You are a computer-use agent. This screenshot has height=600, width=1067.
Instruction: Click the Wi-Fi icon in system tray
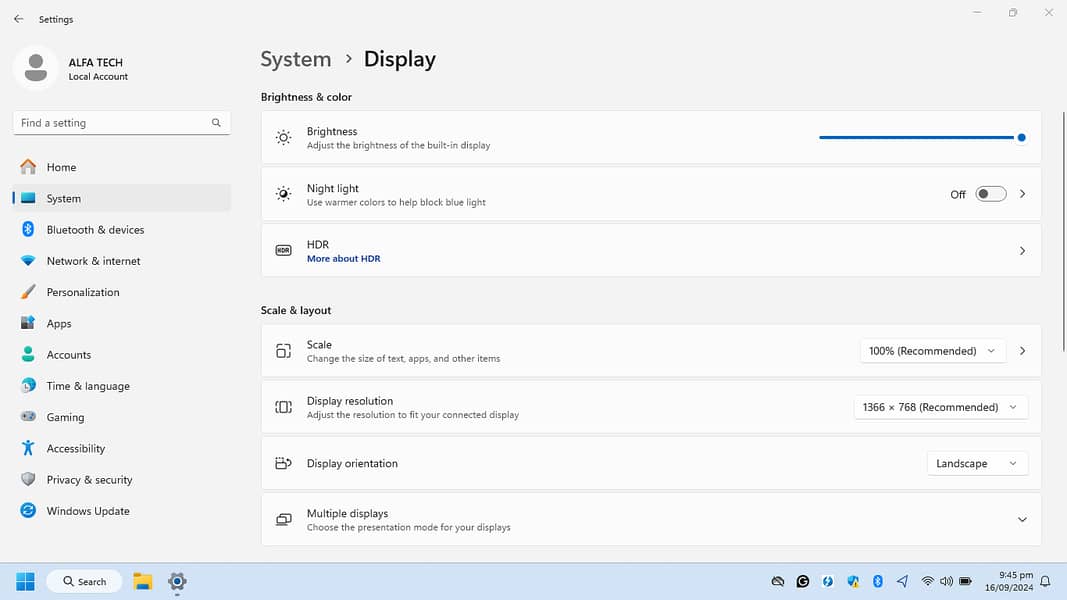point(927,581)
